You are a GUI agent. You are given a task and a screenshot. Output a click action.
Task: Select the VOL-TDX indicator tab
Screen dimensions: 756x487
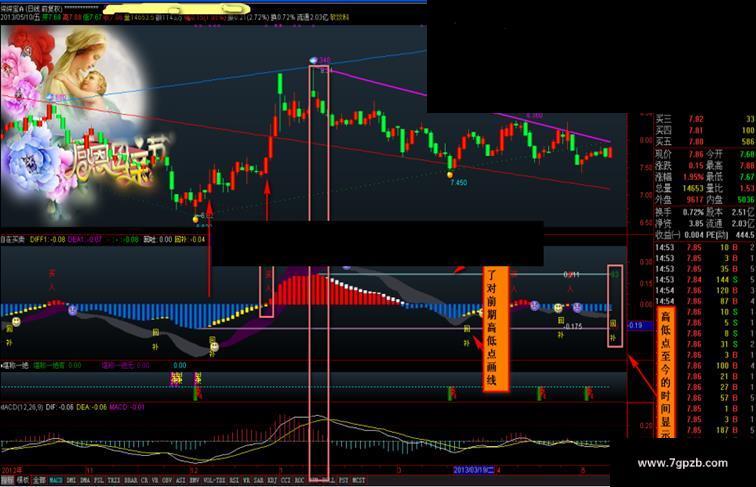click(x=215, y=480)
